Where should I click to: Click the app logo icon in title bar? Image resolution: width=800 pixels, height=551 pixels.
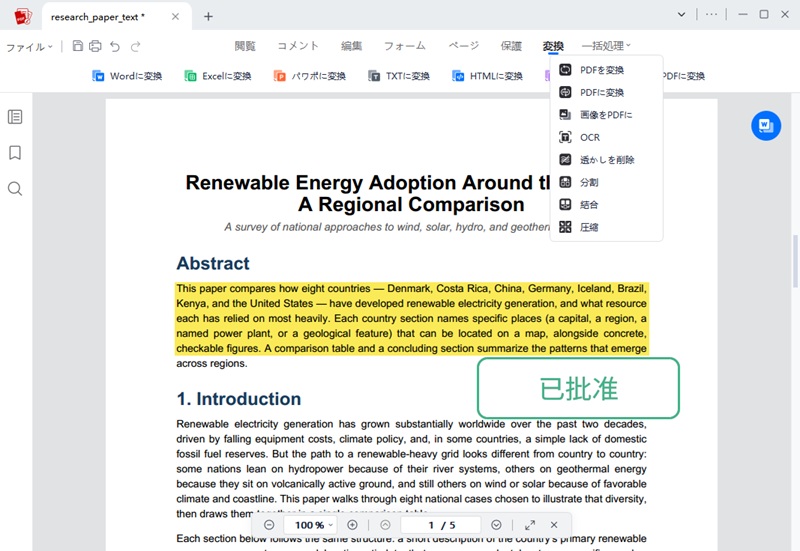(22, 16)
